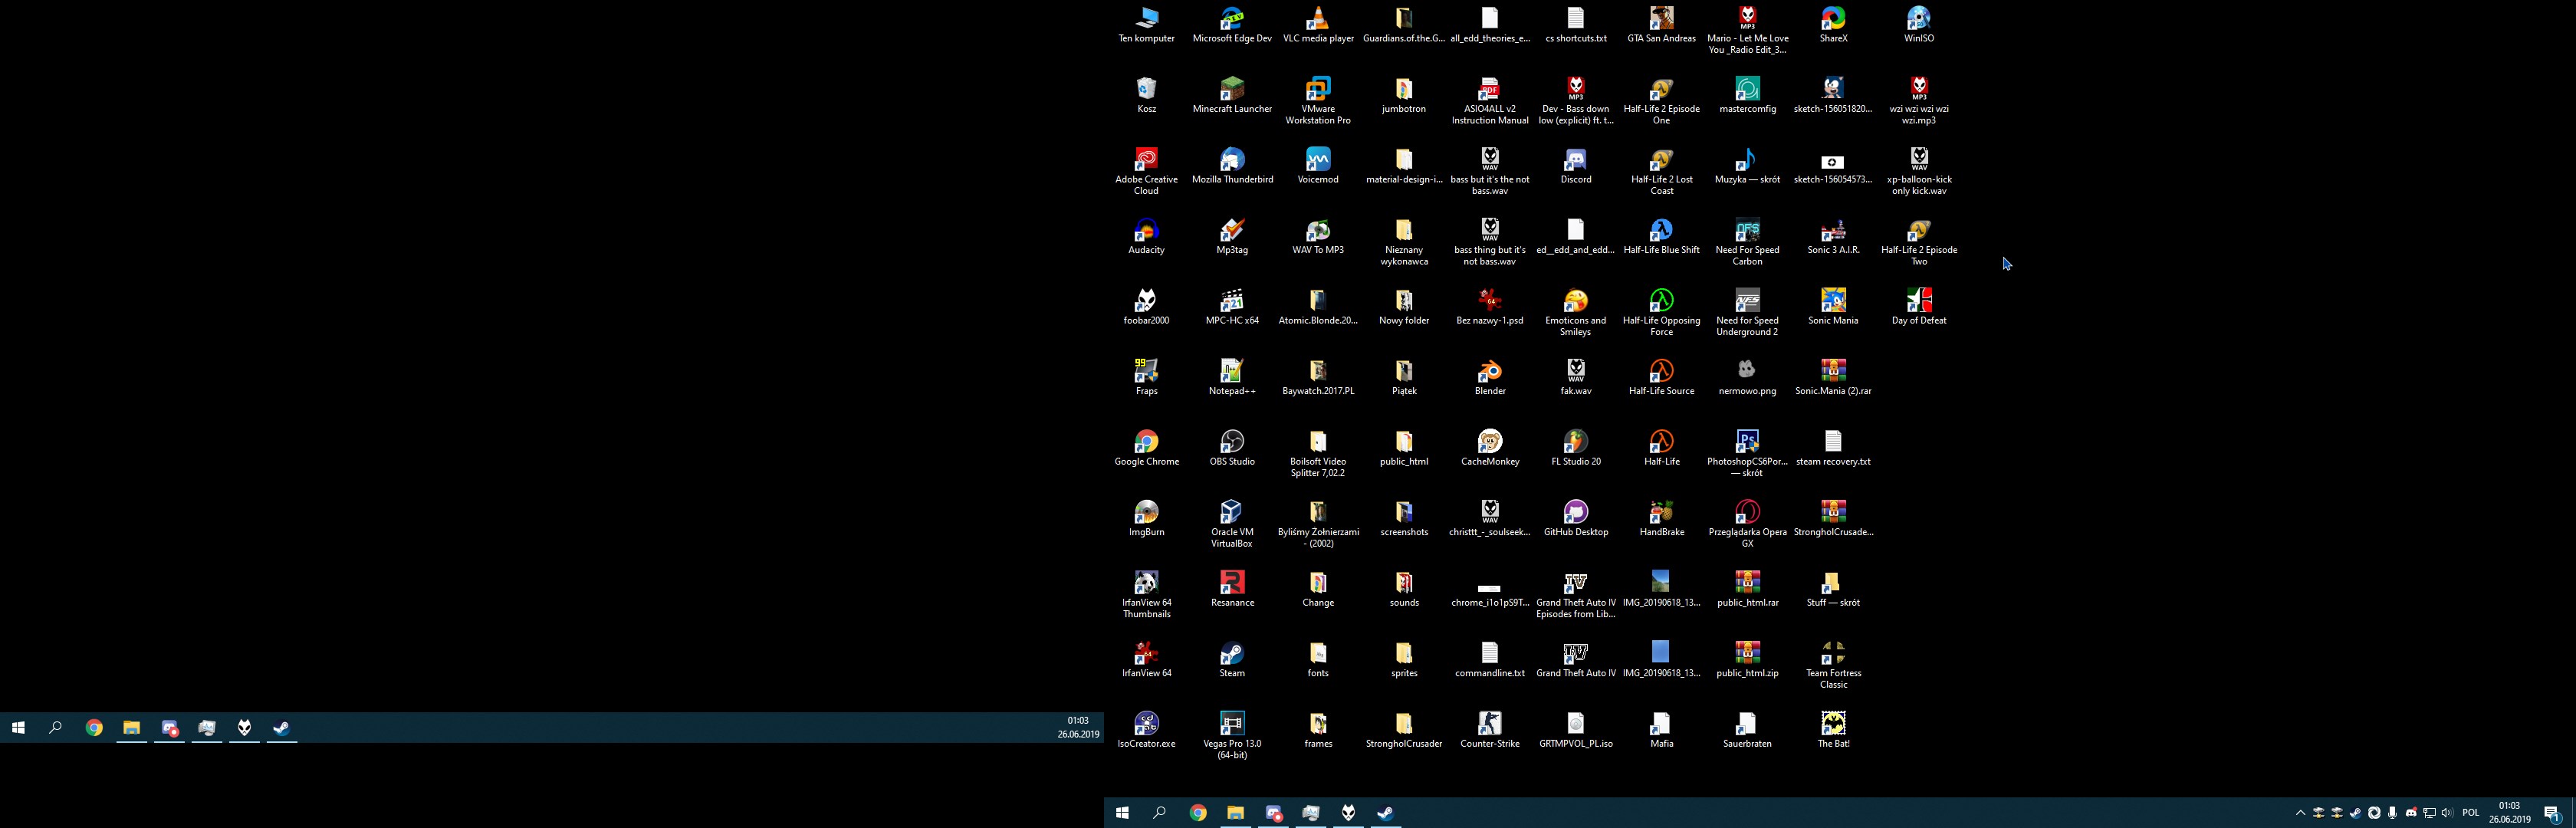The image size is (2576, 828).
Task: Select the Mp3tag desktop shortcut
Action: pyautogui.click(x=1232, y=237)
